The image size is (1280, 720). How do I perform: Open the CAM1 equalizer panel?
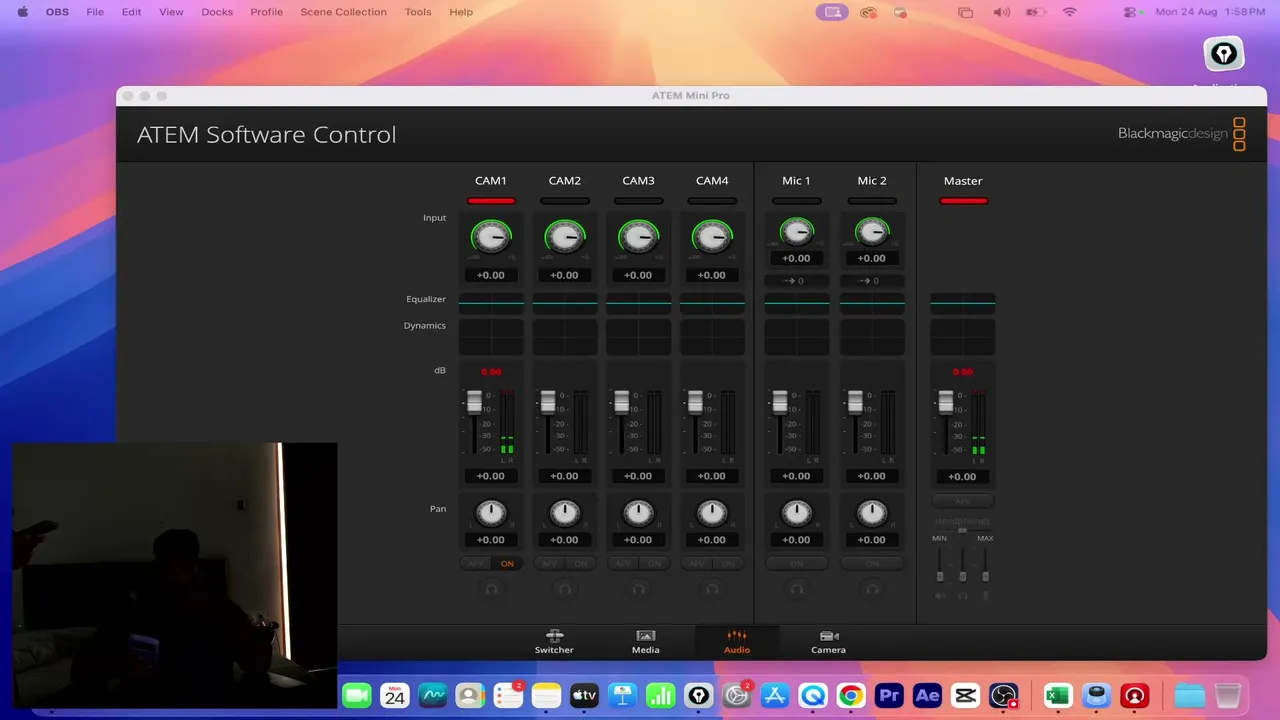(491, 302)
